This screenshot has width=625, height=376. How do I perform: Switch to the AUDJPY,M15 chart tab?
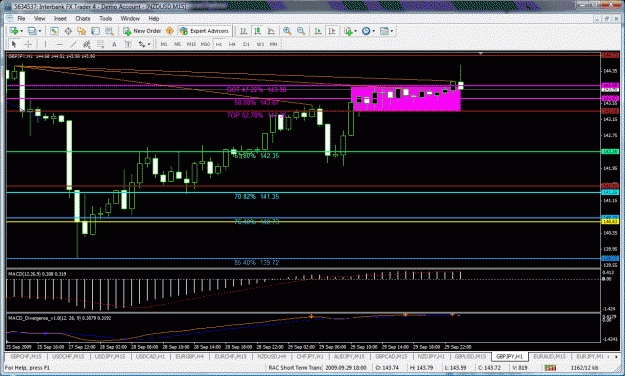point(349,356)
